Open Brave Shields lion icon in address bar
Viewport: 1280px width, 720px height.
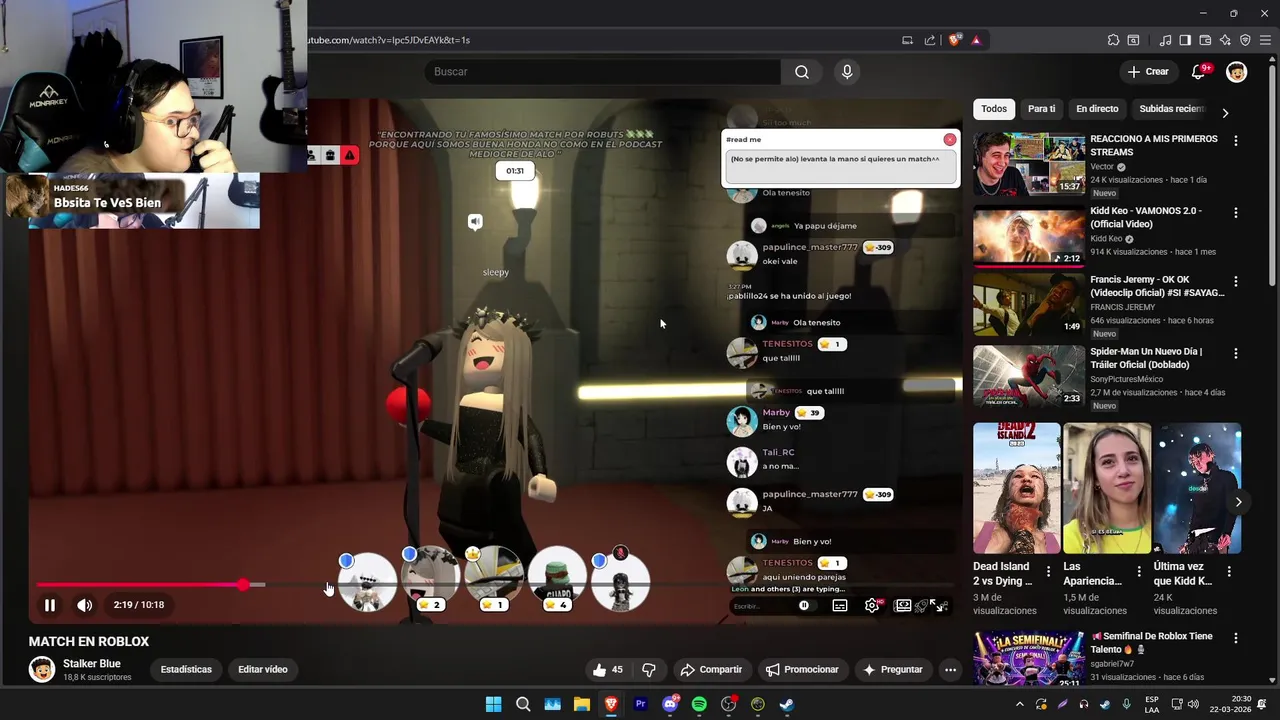coord(955,40)
